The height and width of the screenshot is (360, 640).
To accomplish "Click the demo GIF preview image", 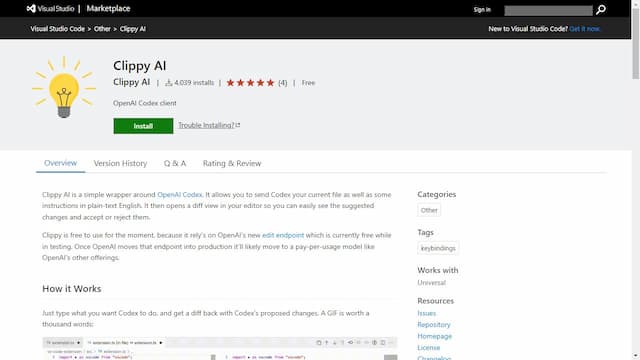I will tap(220, 348).
